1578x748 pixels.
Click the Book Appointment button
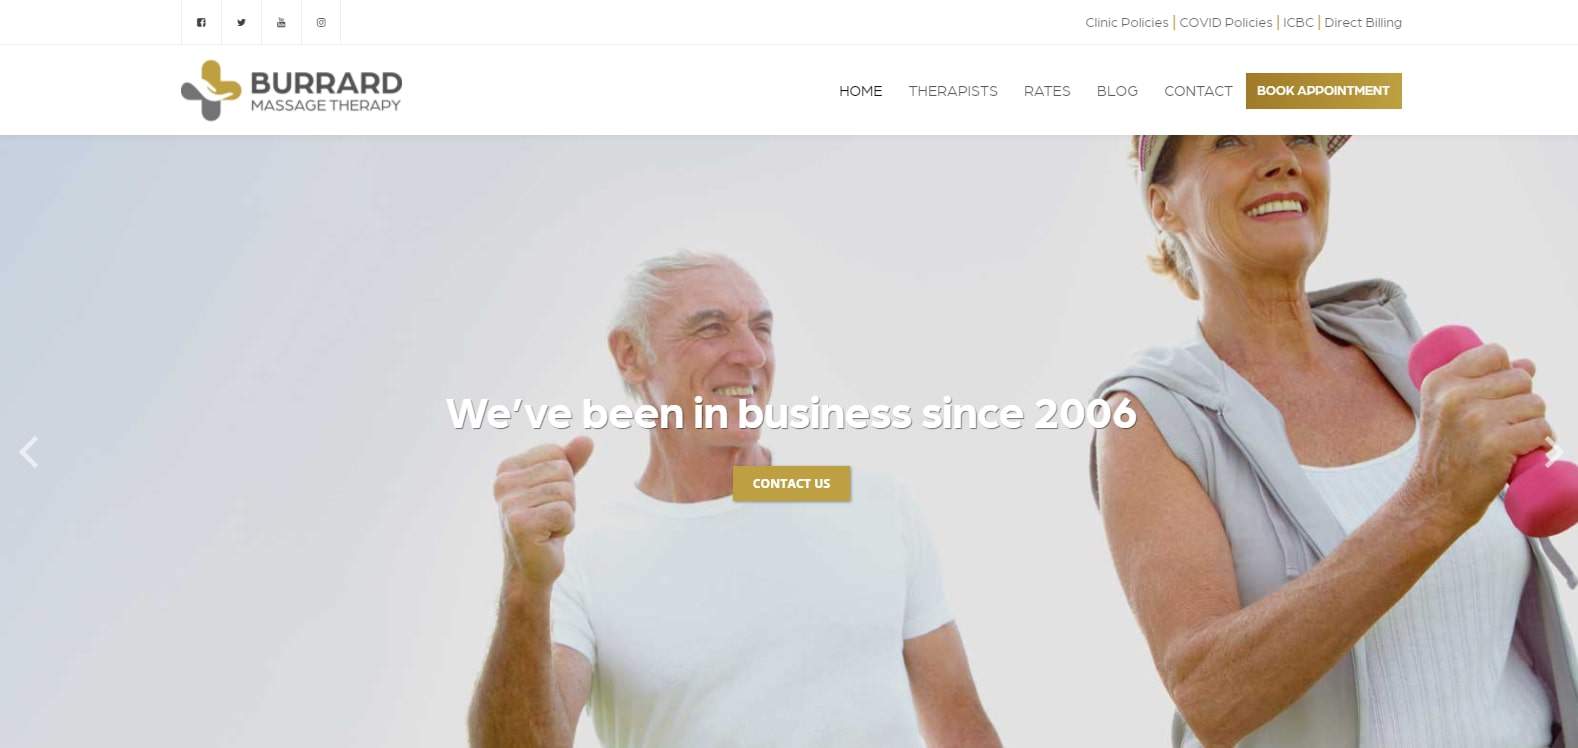tap(1323, 91)
